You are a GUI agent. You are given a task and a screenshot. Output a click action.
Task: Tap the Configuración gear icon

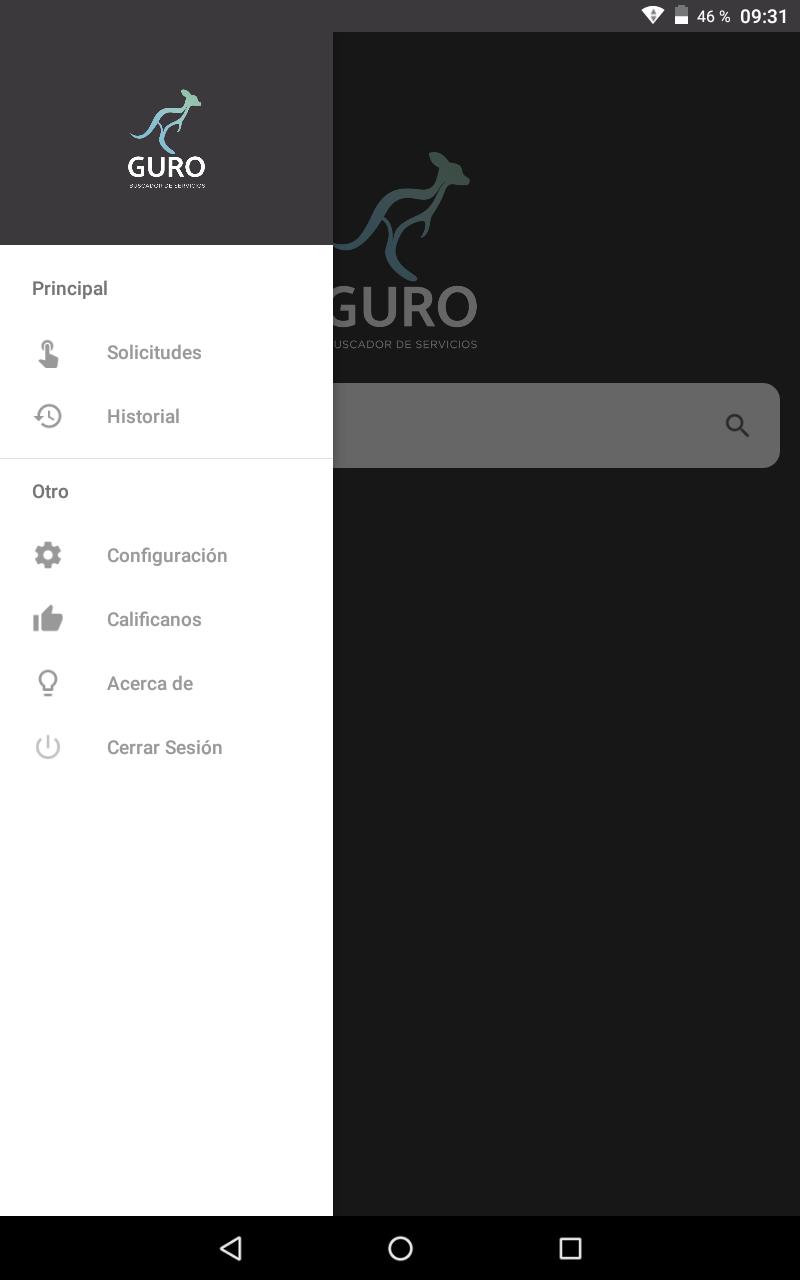pyautogui.click(x=48, y=555)
